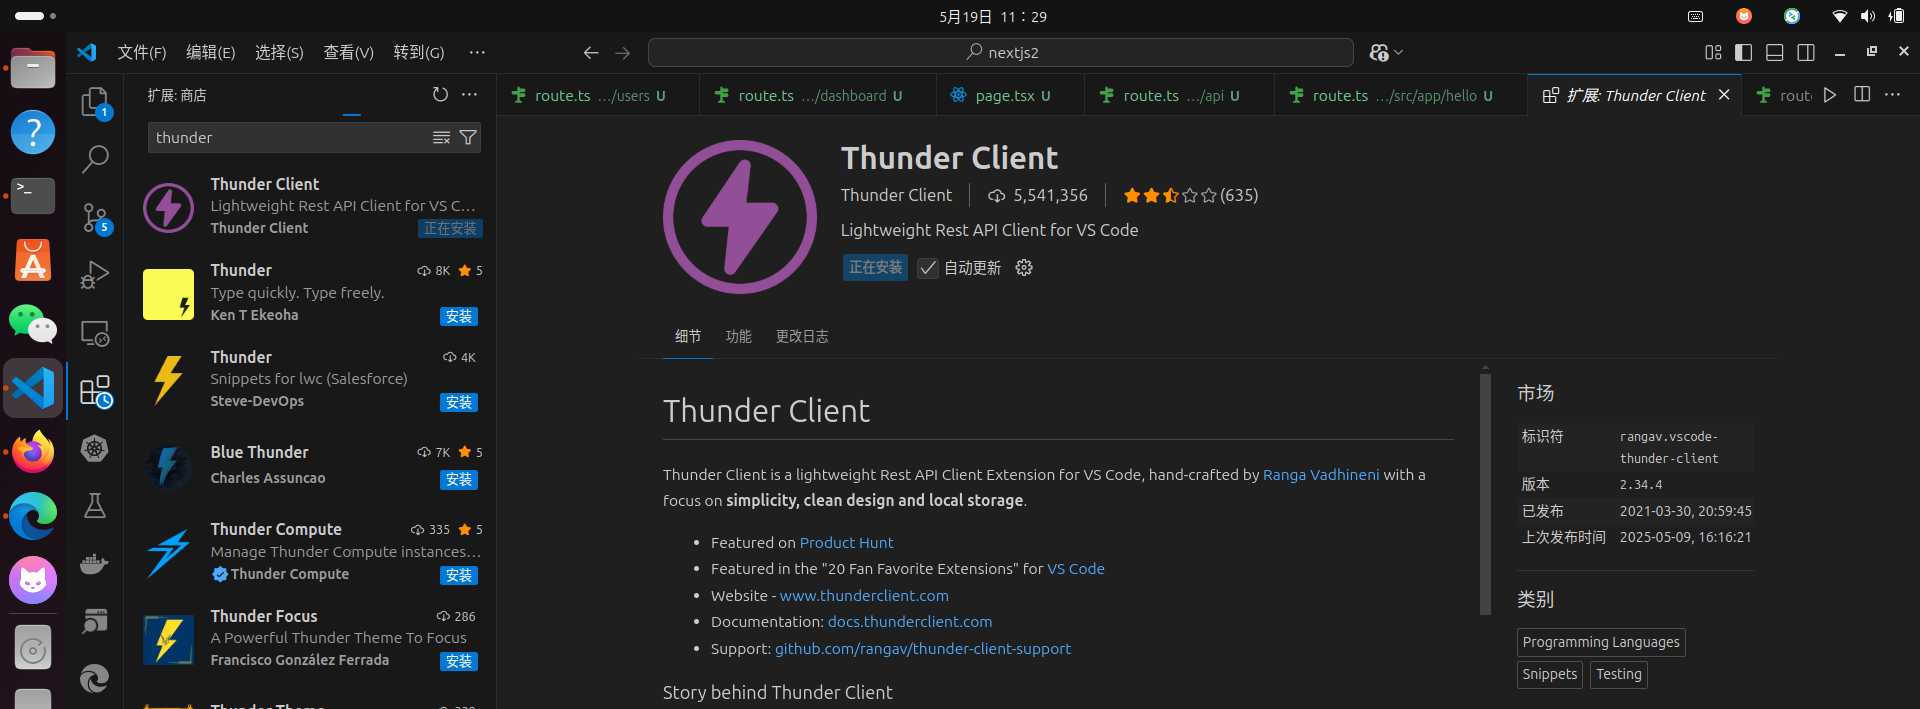Open Thunder Client extension settings gear
This screenshot has height=709, width=1920.
coord(1024,267)
